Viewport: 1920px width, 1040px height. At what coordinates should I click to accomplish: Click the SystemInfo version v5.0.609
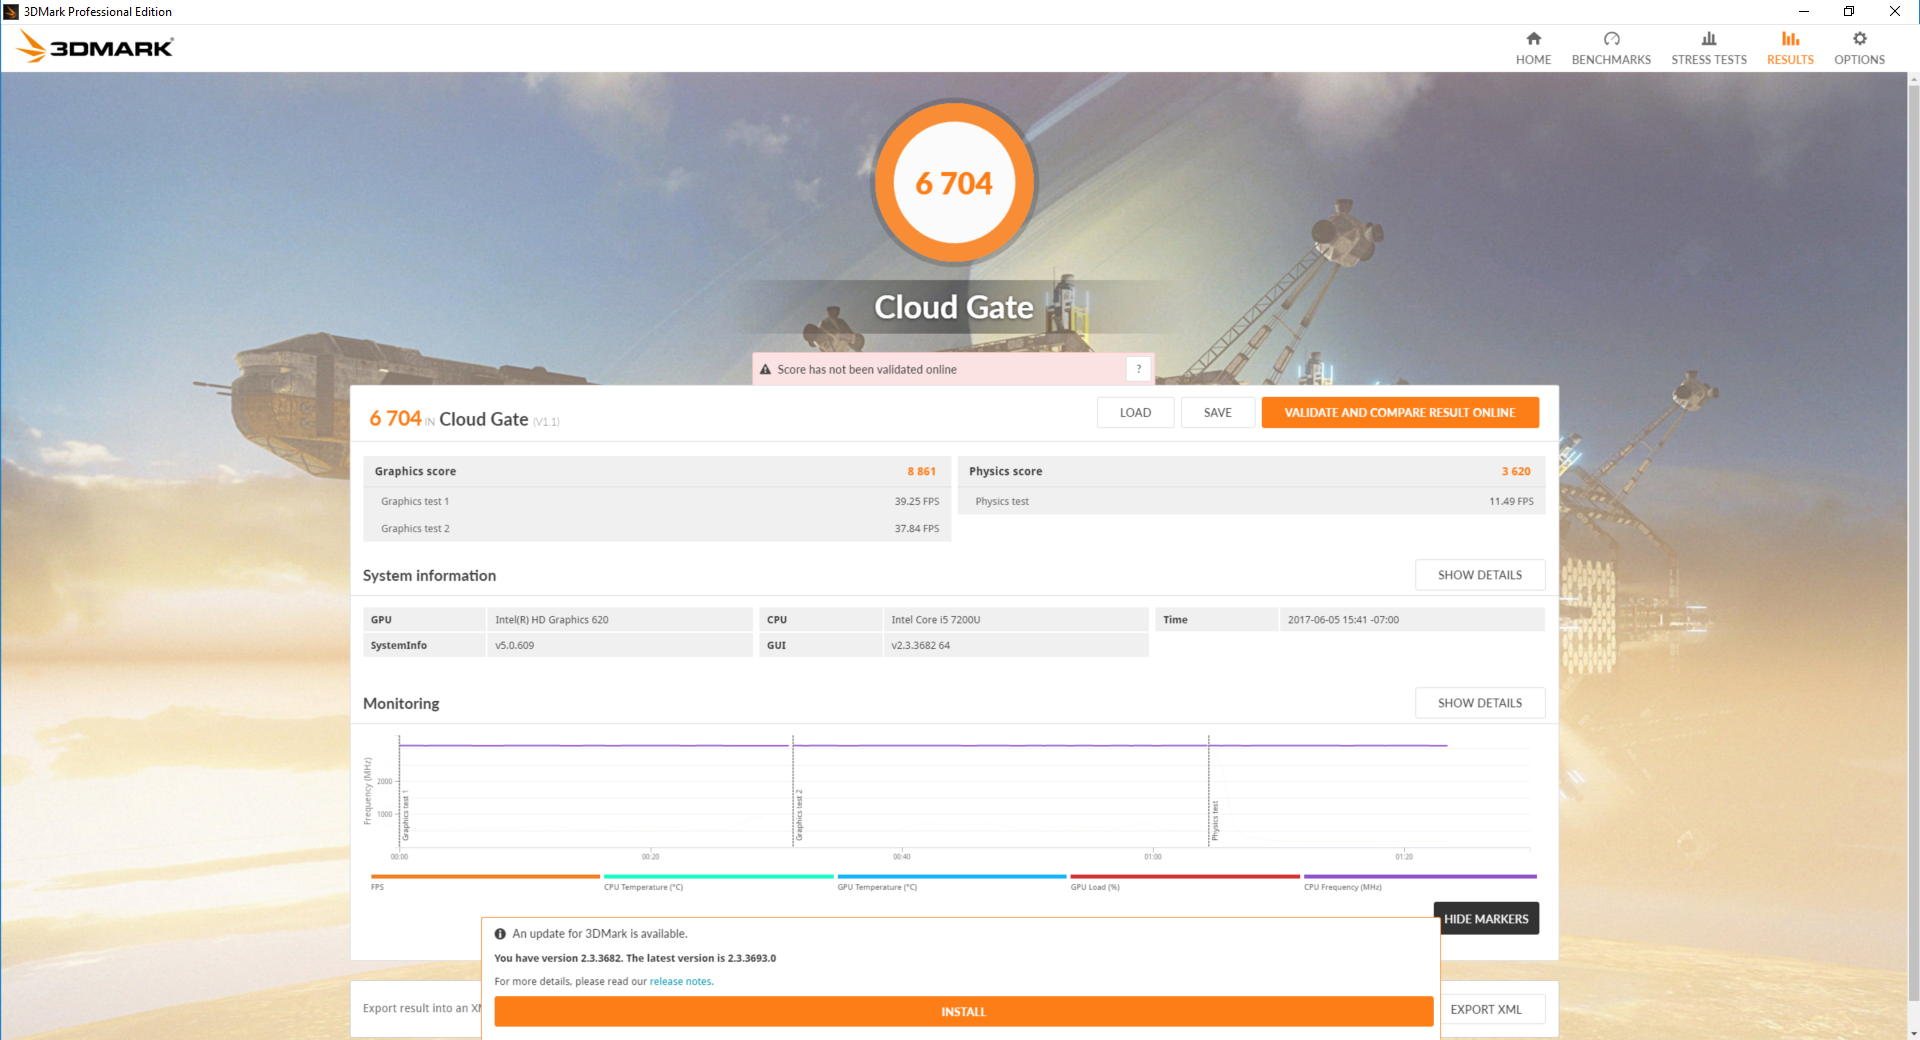pyautogui.click(x=515, y=646)
